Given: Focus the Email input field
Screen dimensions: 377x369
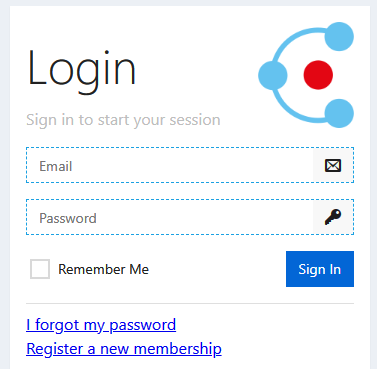Looking at the screenshot, I should click(x=170, y=165).
